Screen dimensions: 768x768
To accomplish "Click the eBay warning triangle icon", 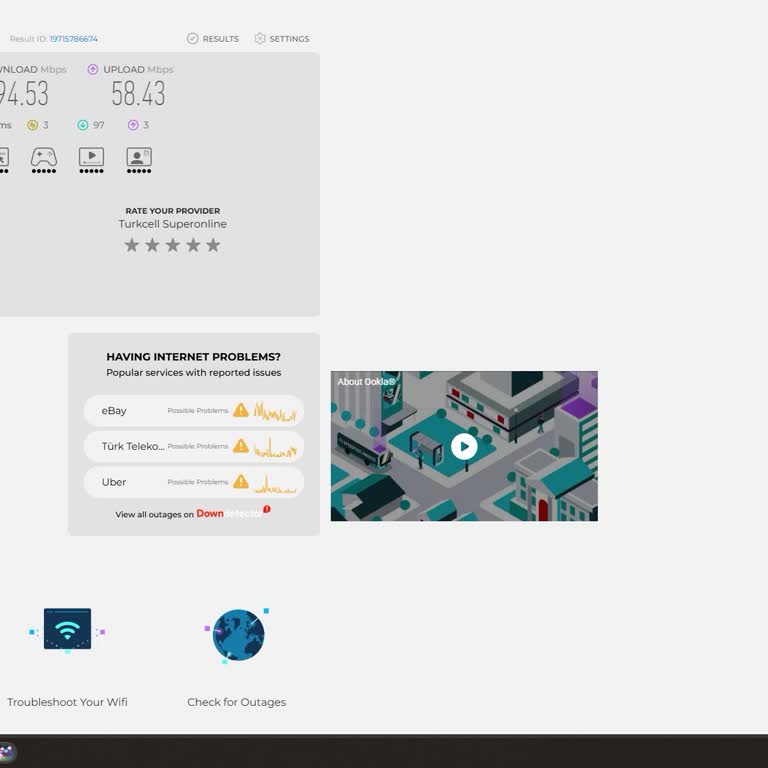I will coord(240,410).
